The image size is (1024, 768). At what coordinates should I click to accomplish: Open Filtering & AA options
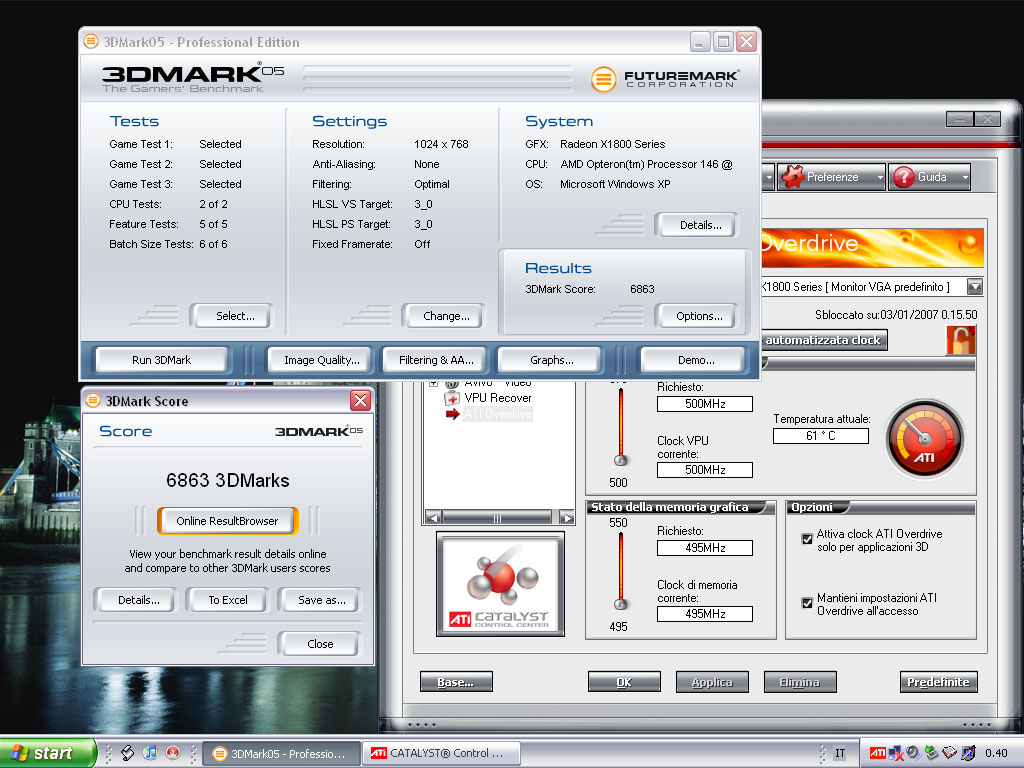click(436, 360)
